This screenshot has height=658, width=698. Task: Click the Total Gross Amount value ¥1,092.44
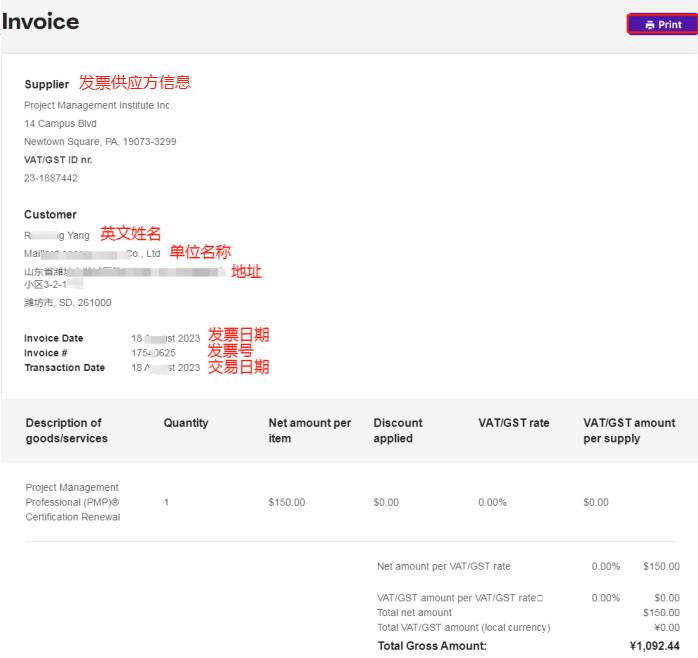tap(654, 646)
